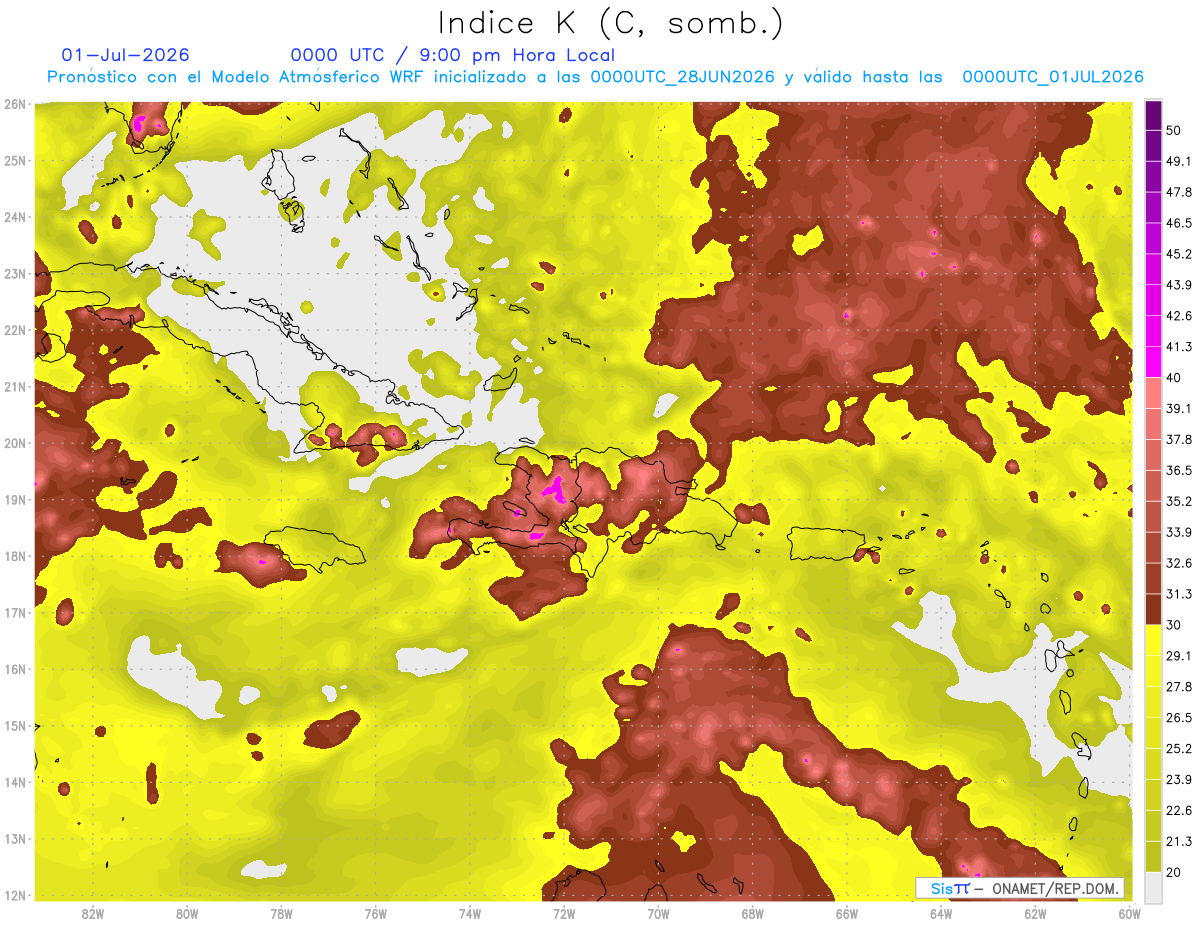The image size is (1200, 927).
Task: Click the color bar value 41.3
Action: click(1178, 347)
